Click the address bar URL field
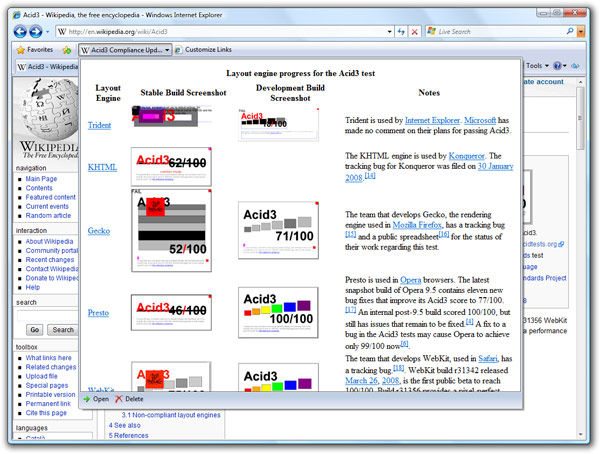600x454 pixels. 220,32
